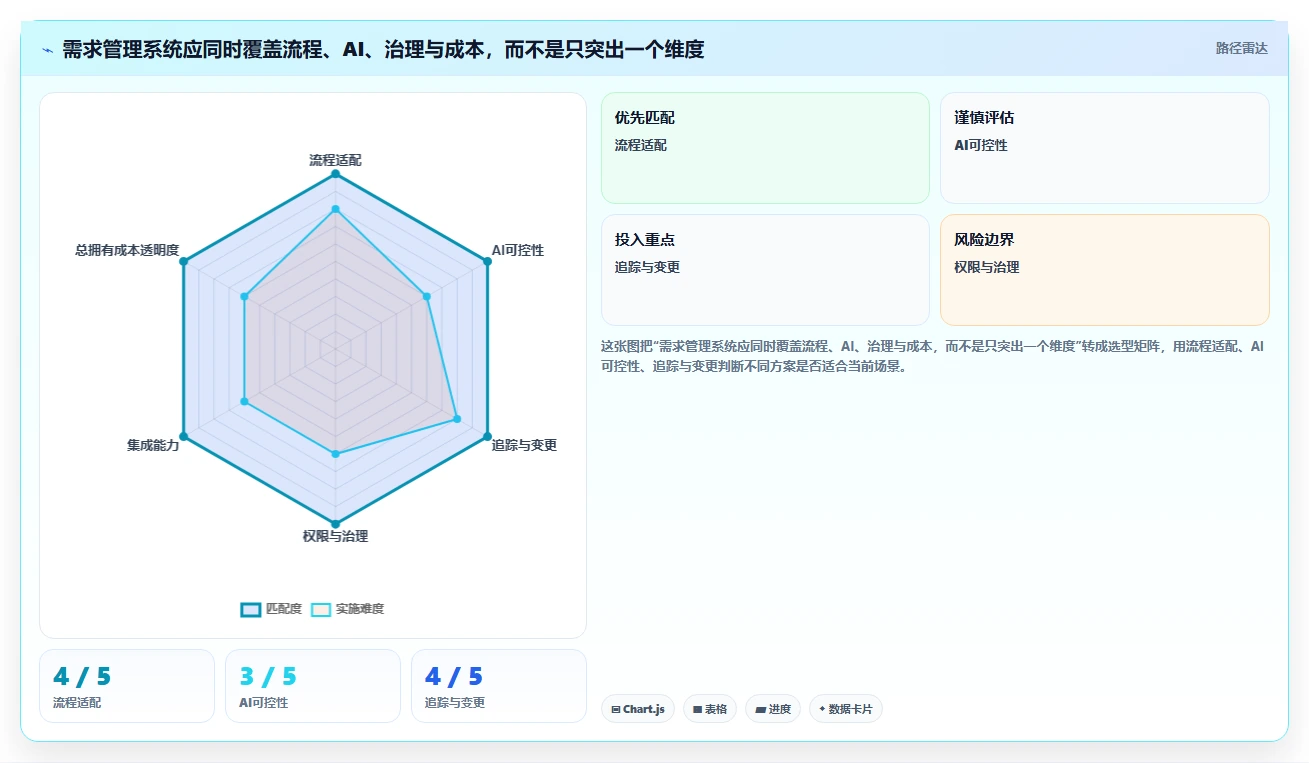Click 匹配度 outer point on 权限与治理 axis
The height and width of the screenshot is (763, 1309).
pos(335,523)
